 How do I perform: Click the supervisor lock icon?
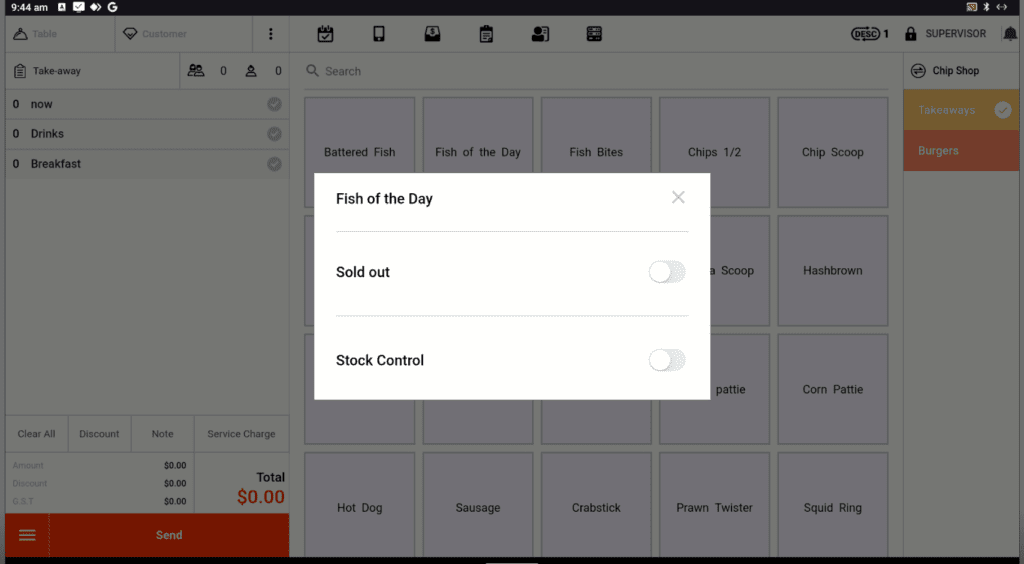[x=910, y=34]
